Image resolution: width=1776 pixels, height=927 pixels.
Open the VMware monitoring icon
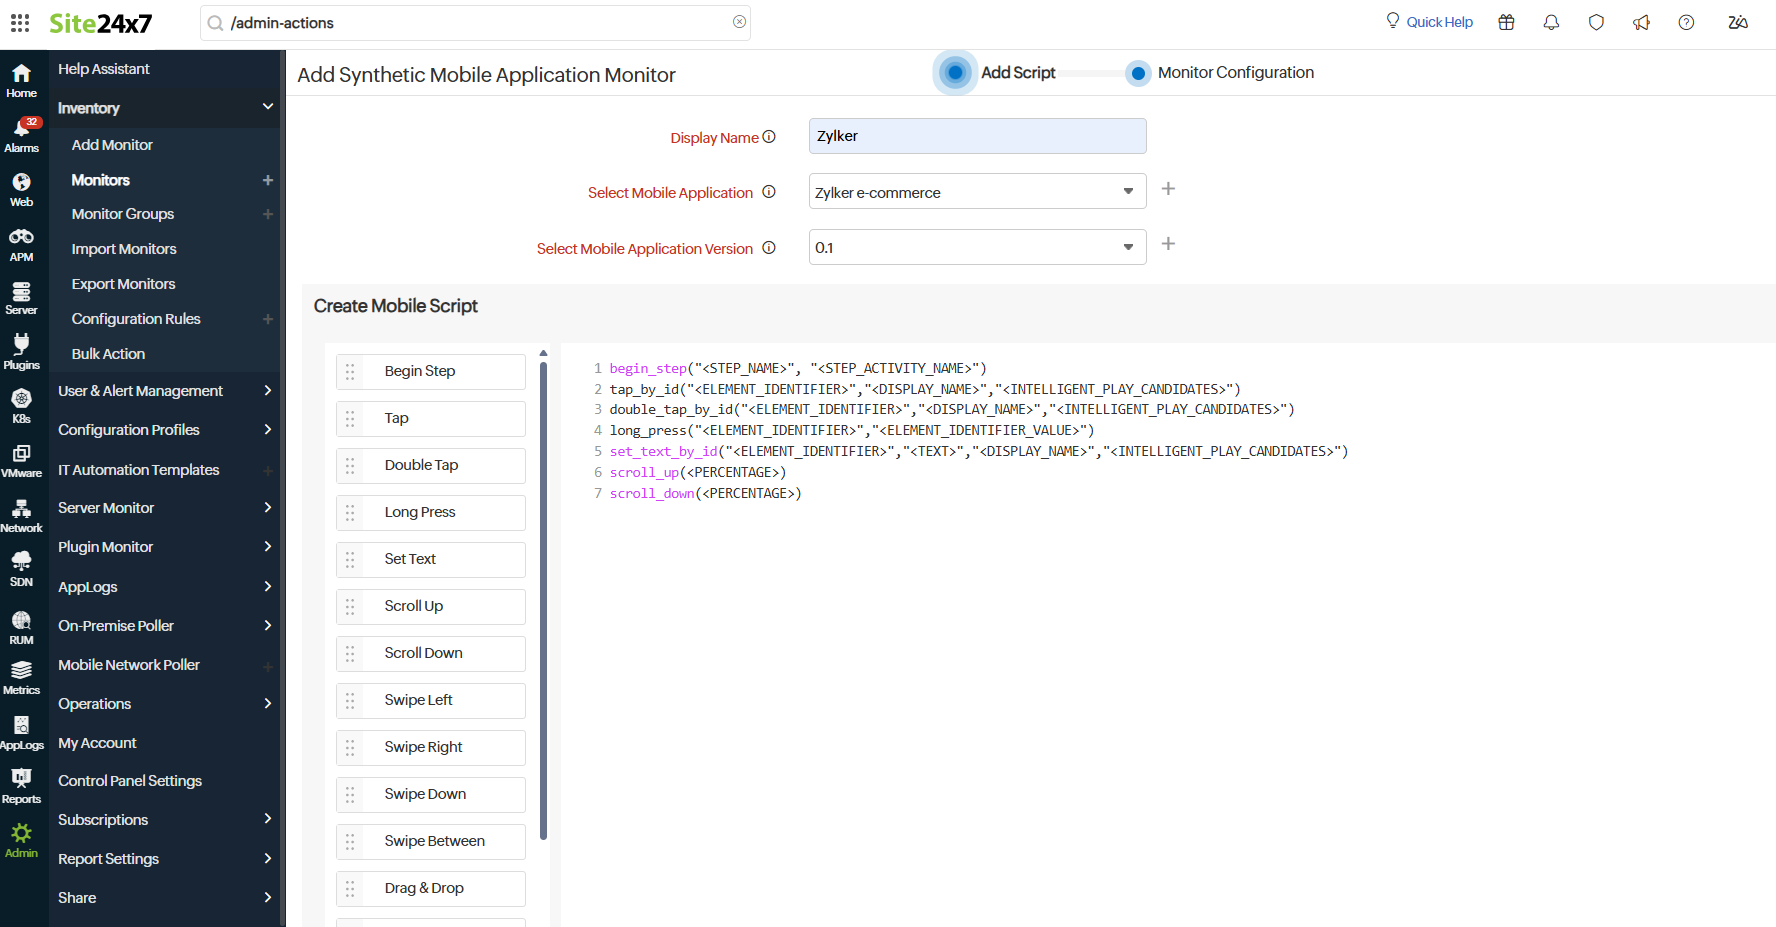coord(22,455)
